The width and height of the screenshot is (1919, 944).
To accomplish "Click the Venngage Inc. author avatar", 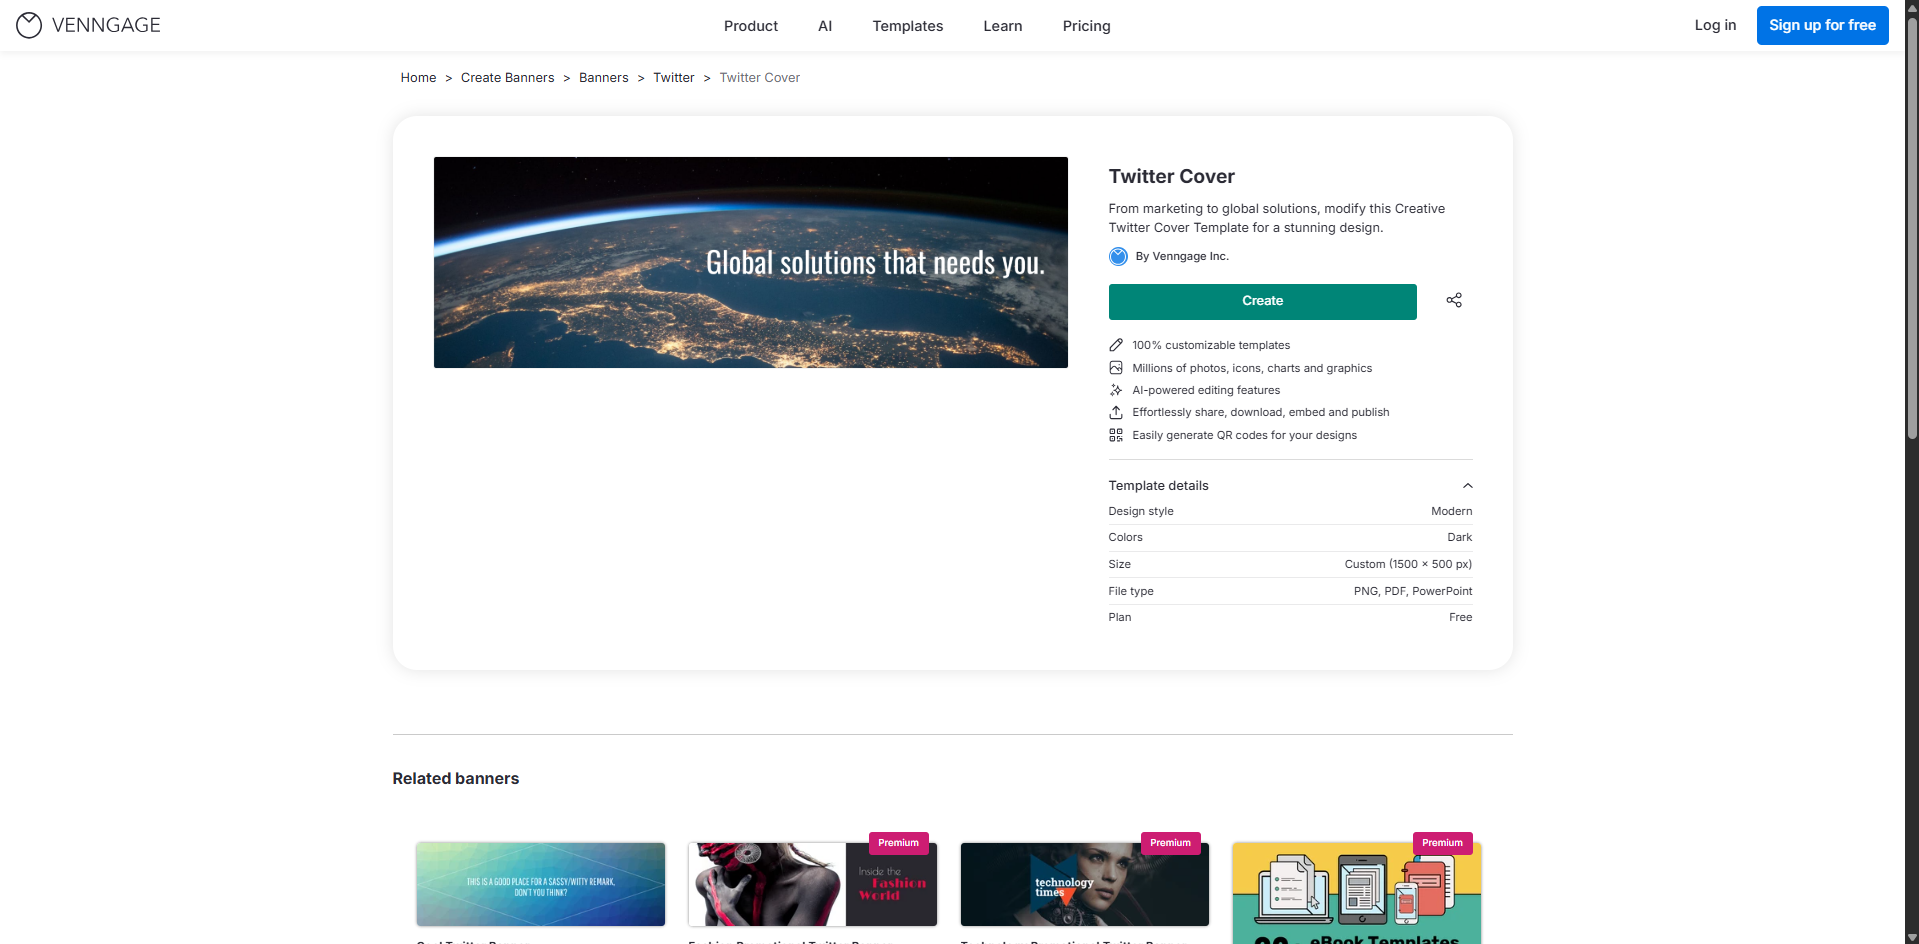I will coord(1118,256).
